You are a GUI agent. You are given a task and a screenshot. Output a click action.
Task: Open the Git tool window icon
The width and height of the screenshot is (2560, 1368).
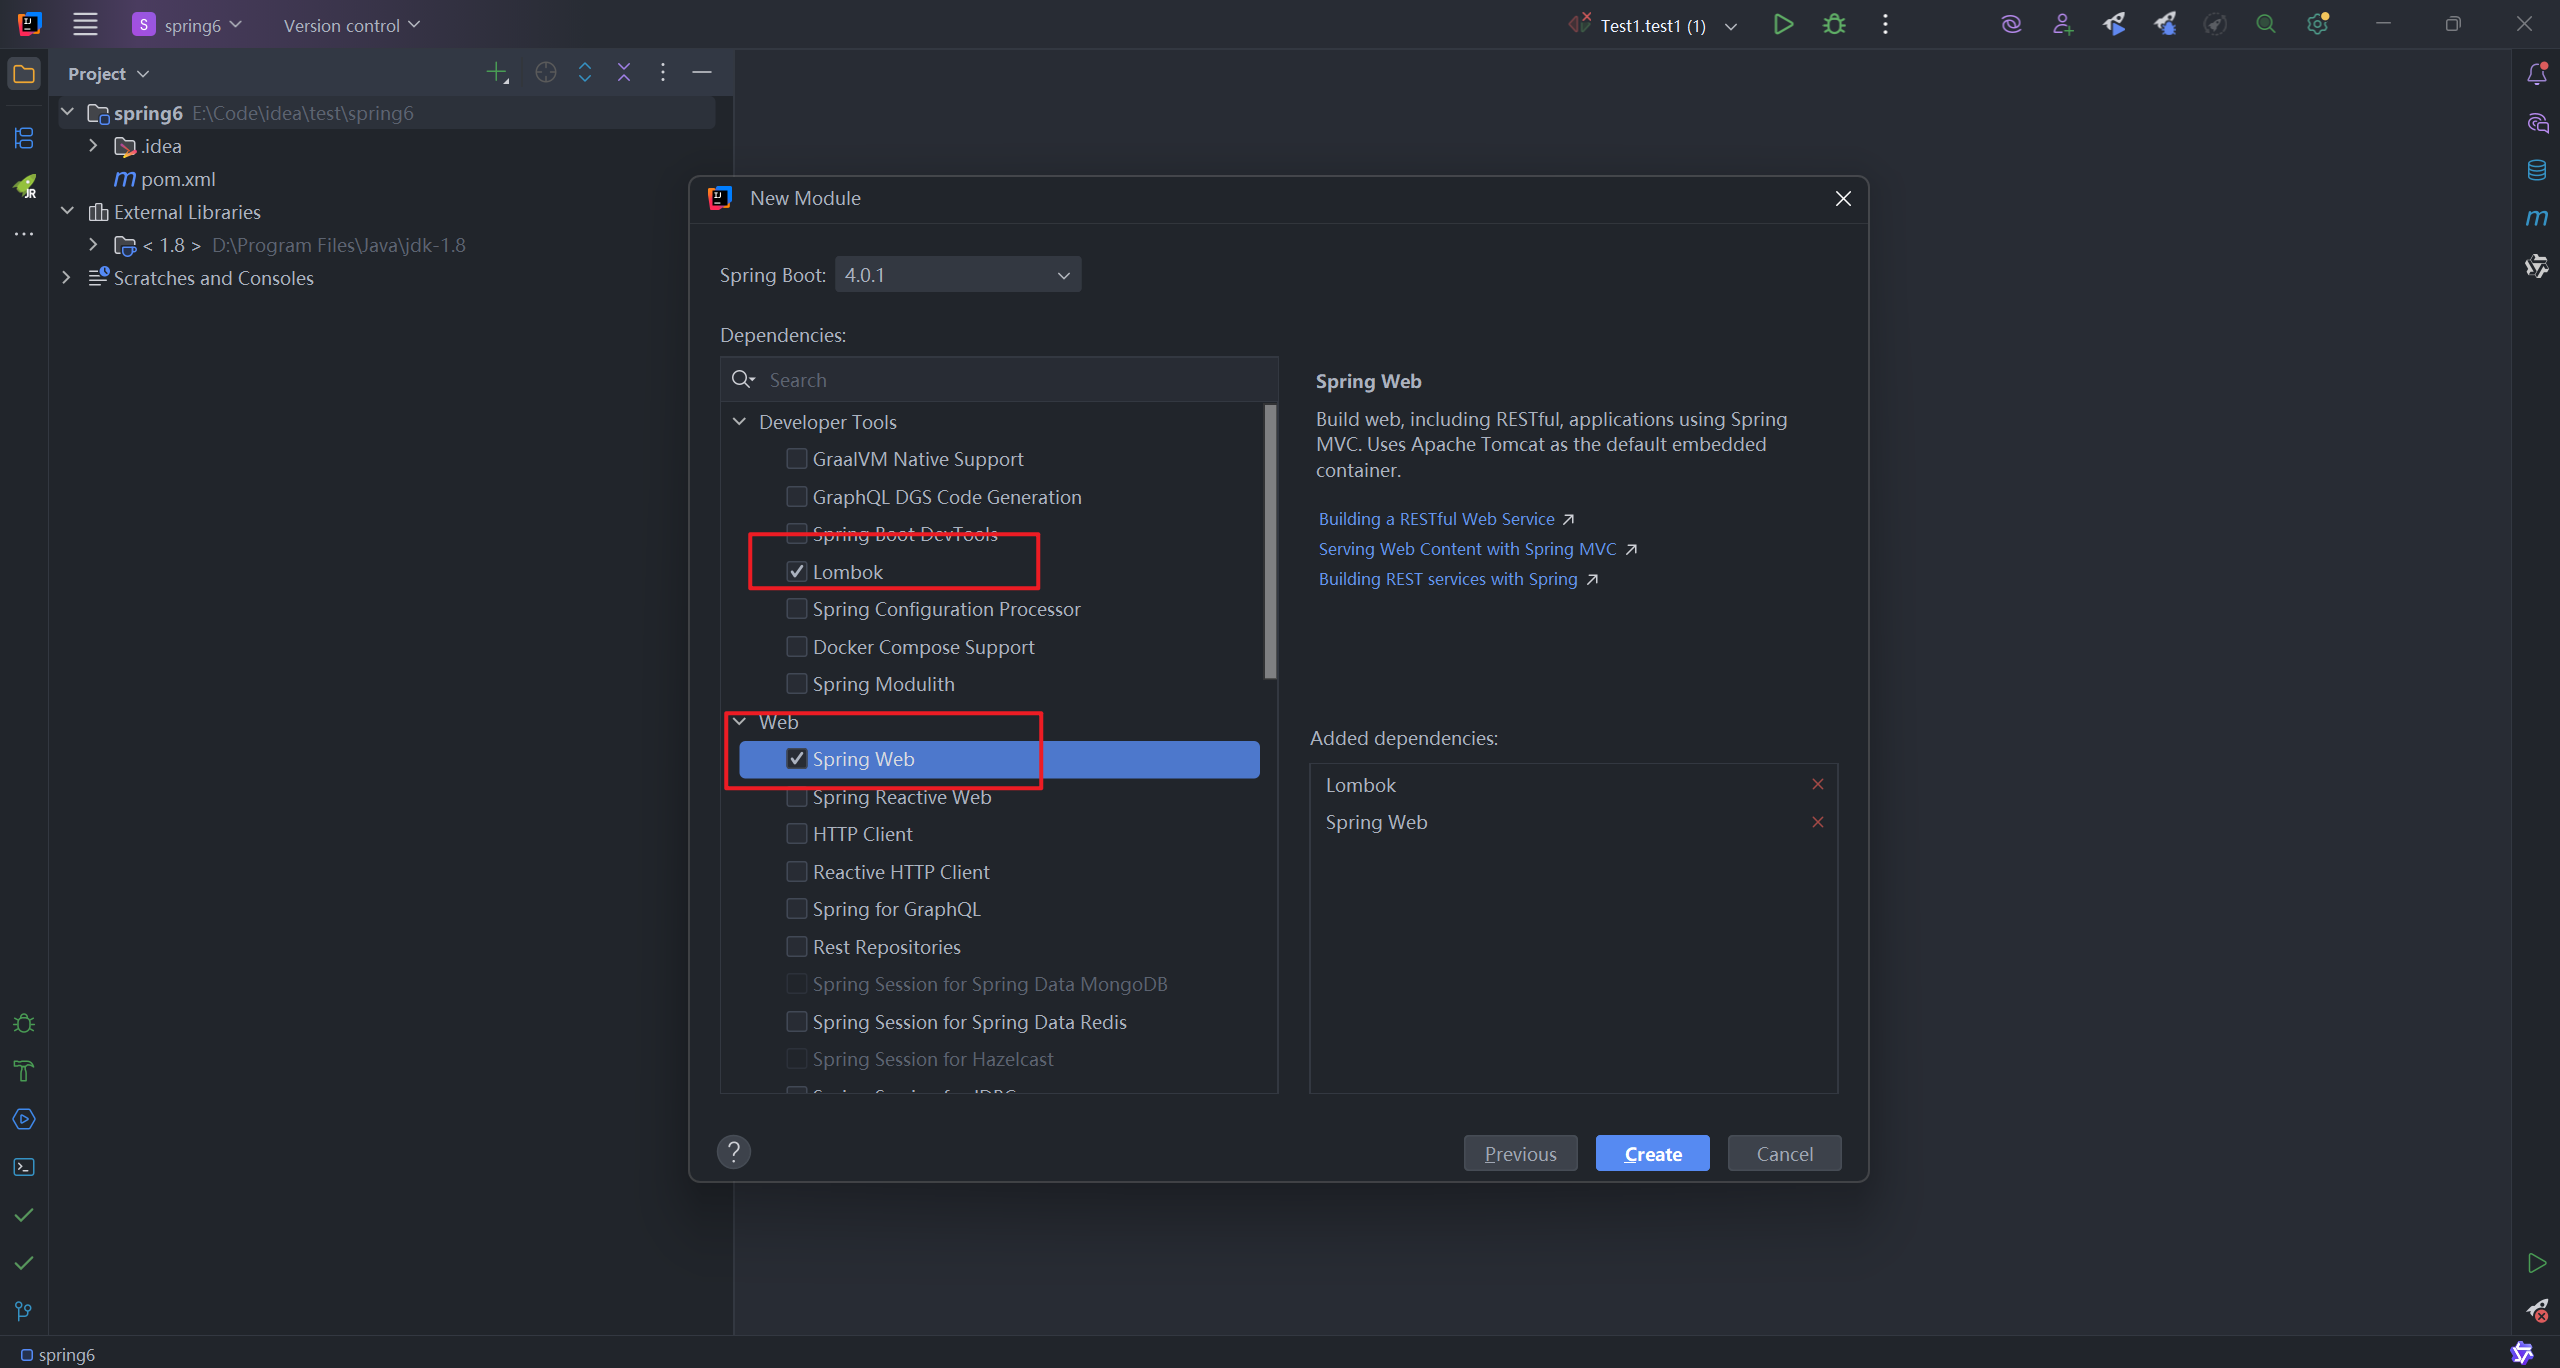24,1311
